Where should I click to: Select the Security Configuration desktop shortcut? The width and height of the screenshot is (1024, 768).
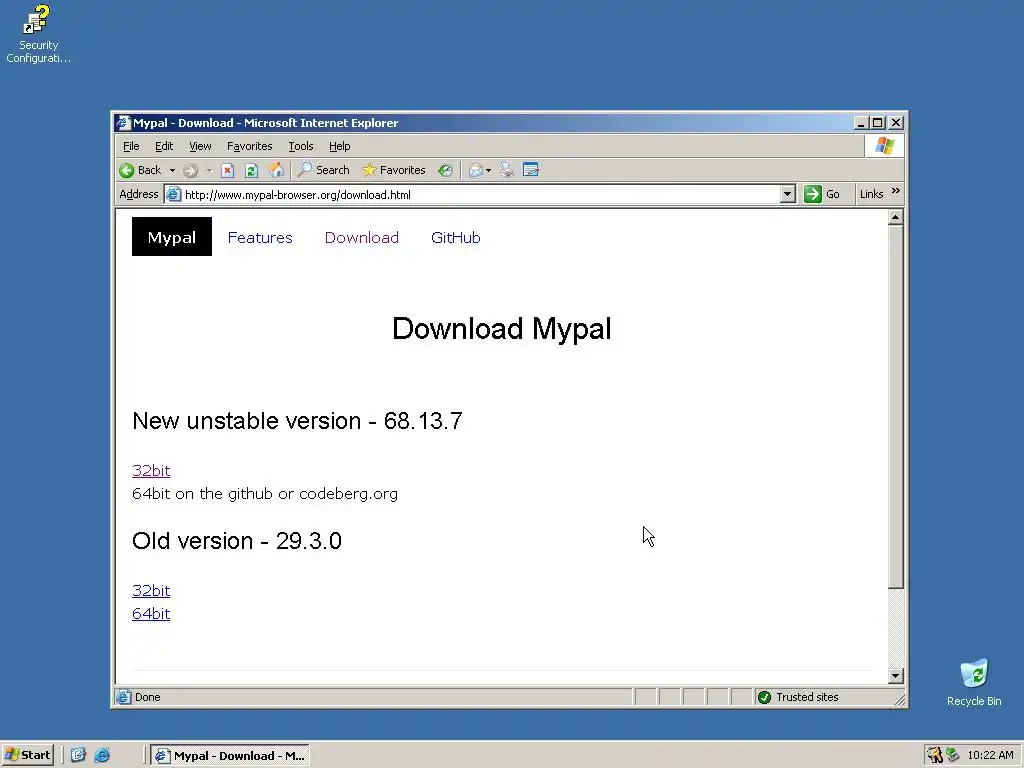(38, 34)
